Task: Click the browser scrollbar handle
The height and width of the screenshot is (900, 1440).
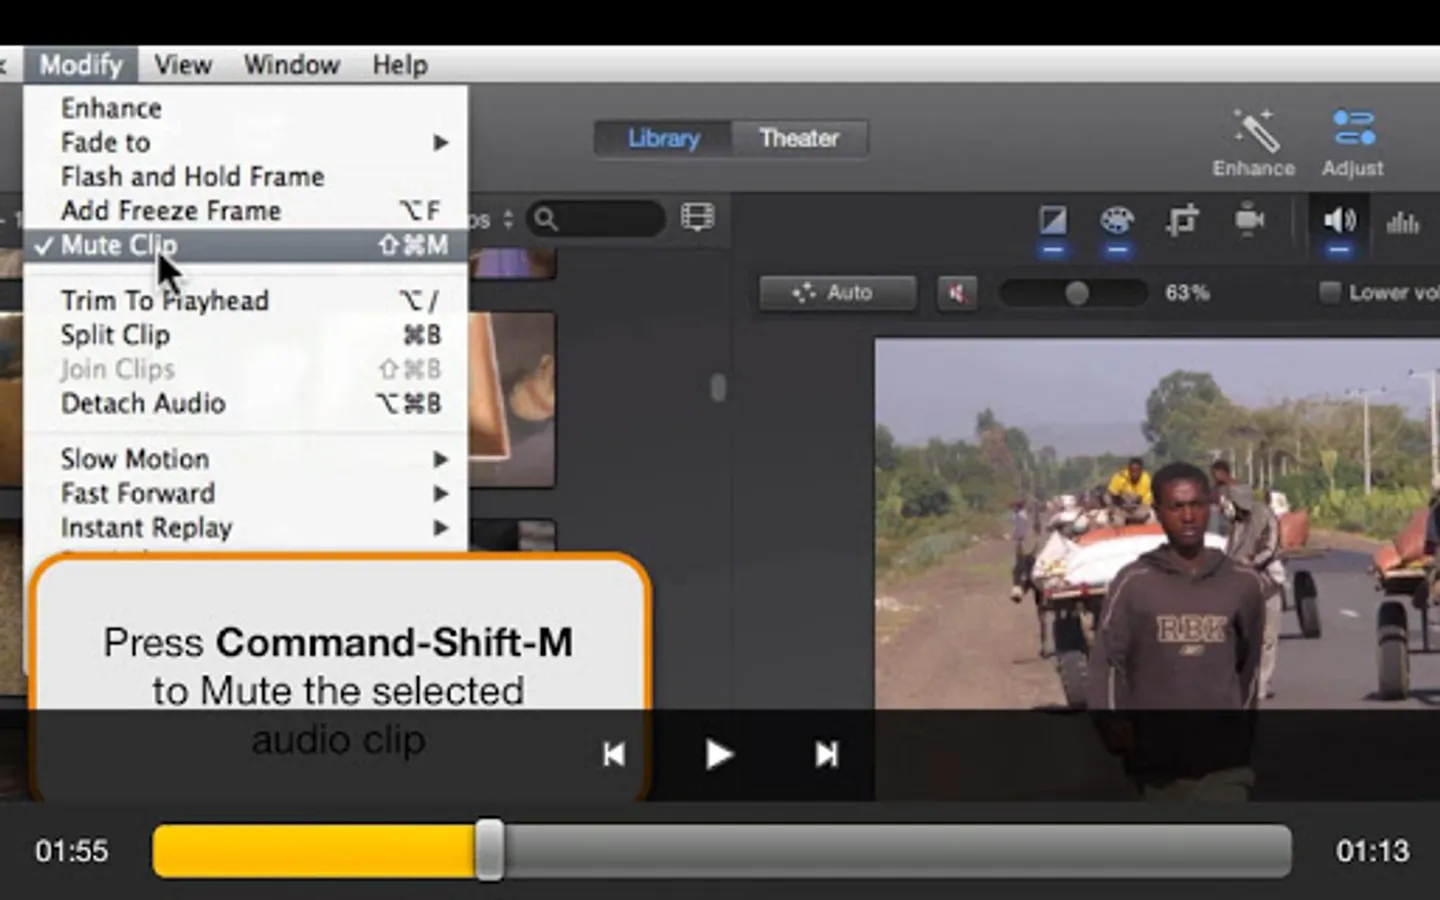Action: [718, 387]
